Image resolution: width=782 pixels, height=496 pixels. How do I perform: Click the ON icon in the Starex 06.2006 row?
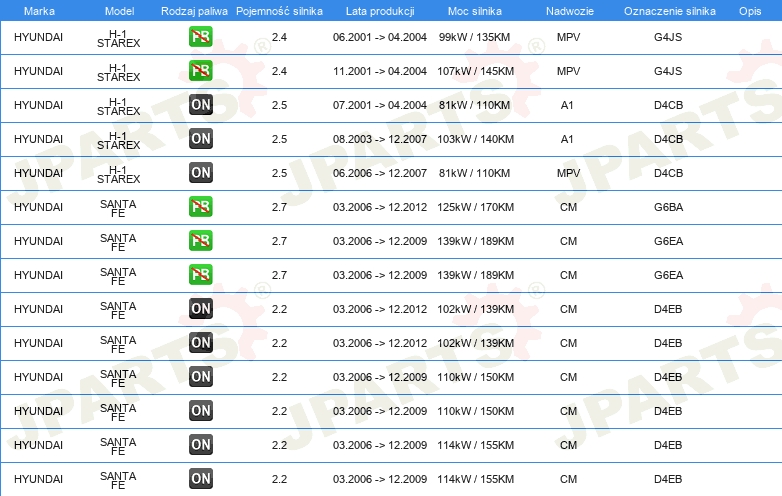(x=200, y=173)
